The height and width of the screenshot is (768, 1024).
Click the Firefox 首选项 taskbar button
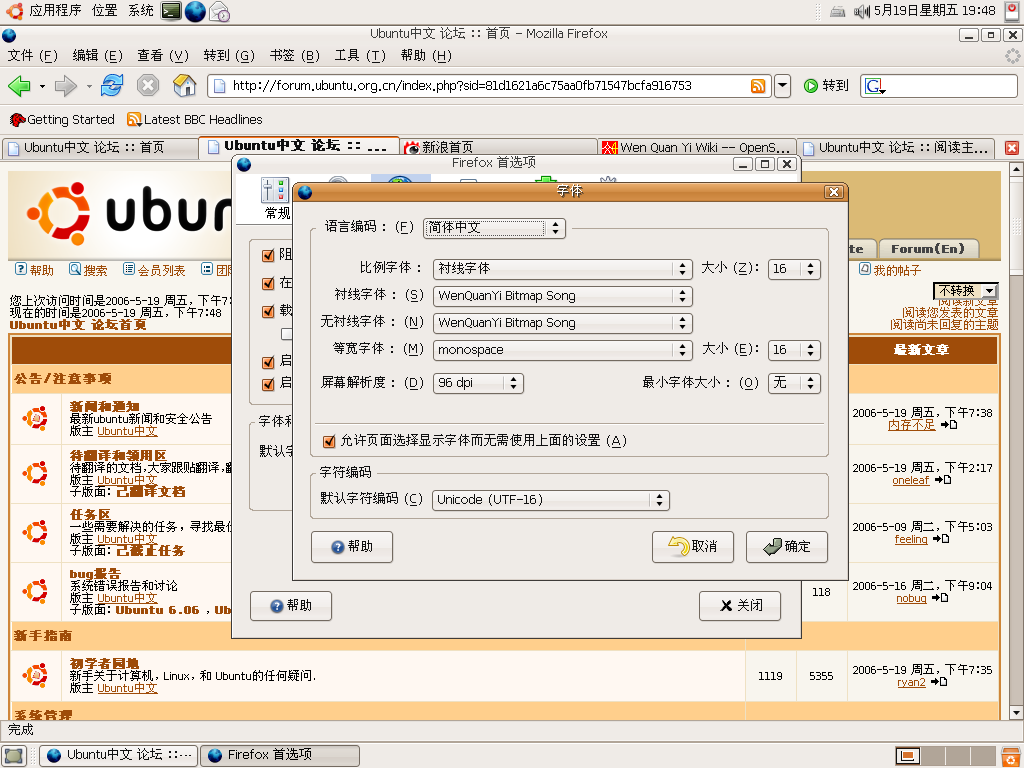280,756
